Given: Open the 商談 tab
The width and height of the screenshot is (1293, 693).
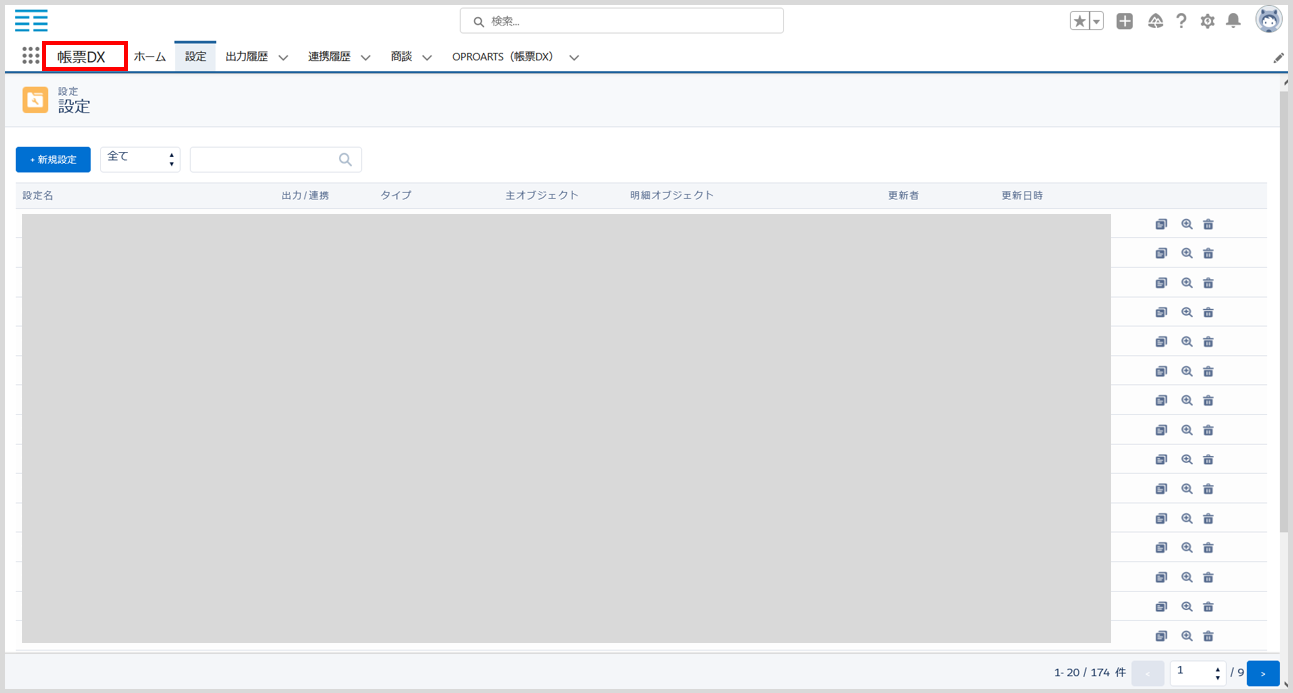Looking at the screenshot, I should [x=401, y=57].
